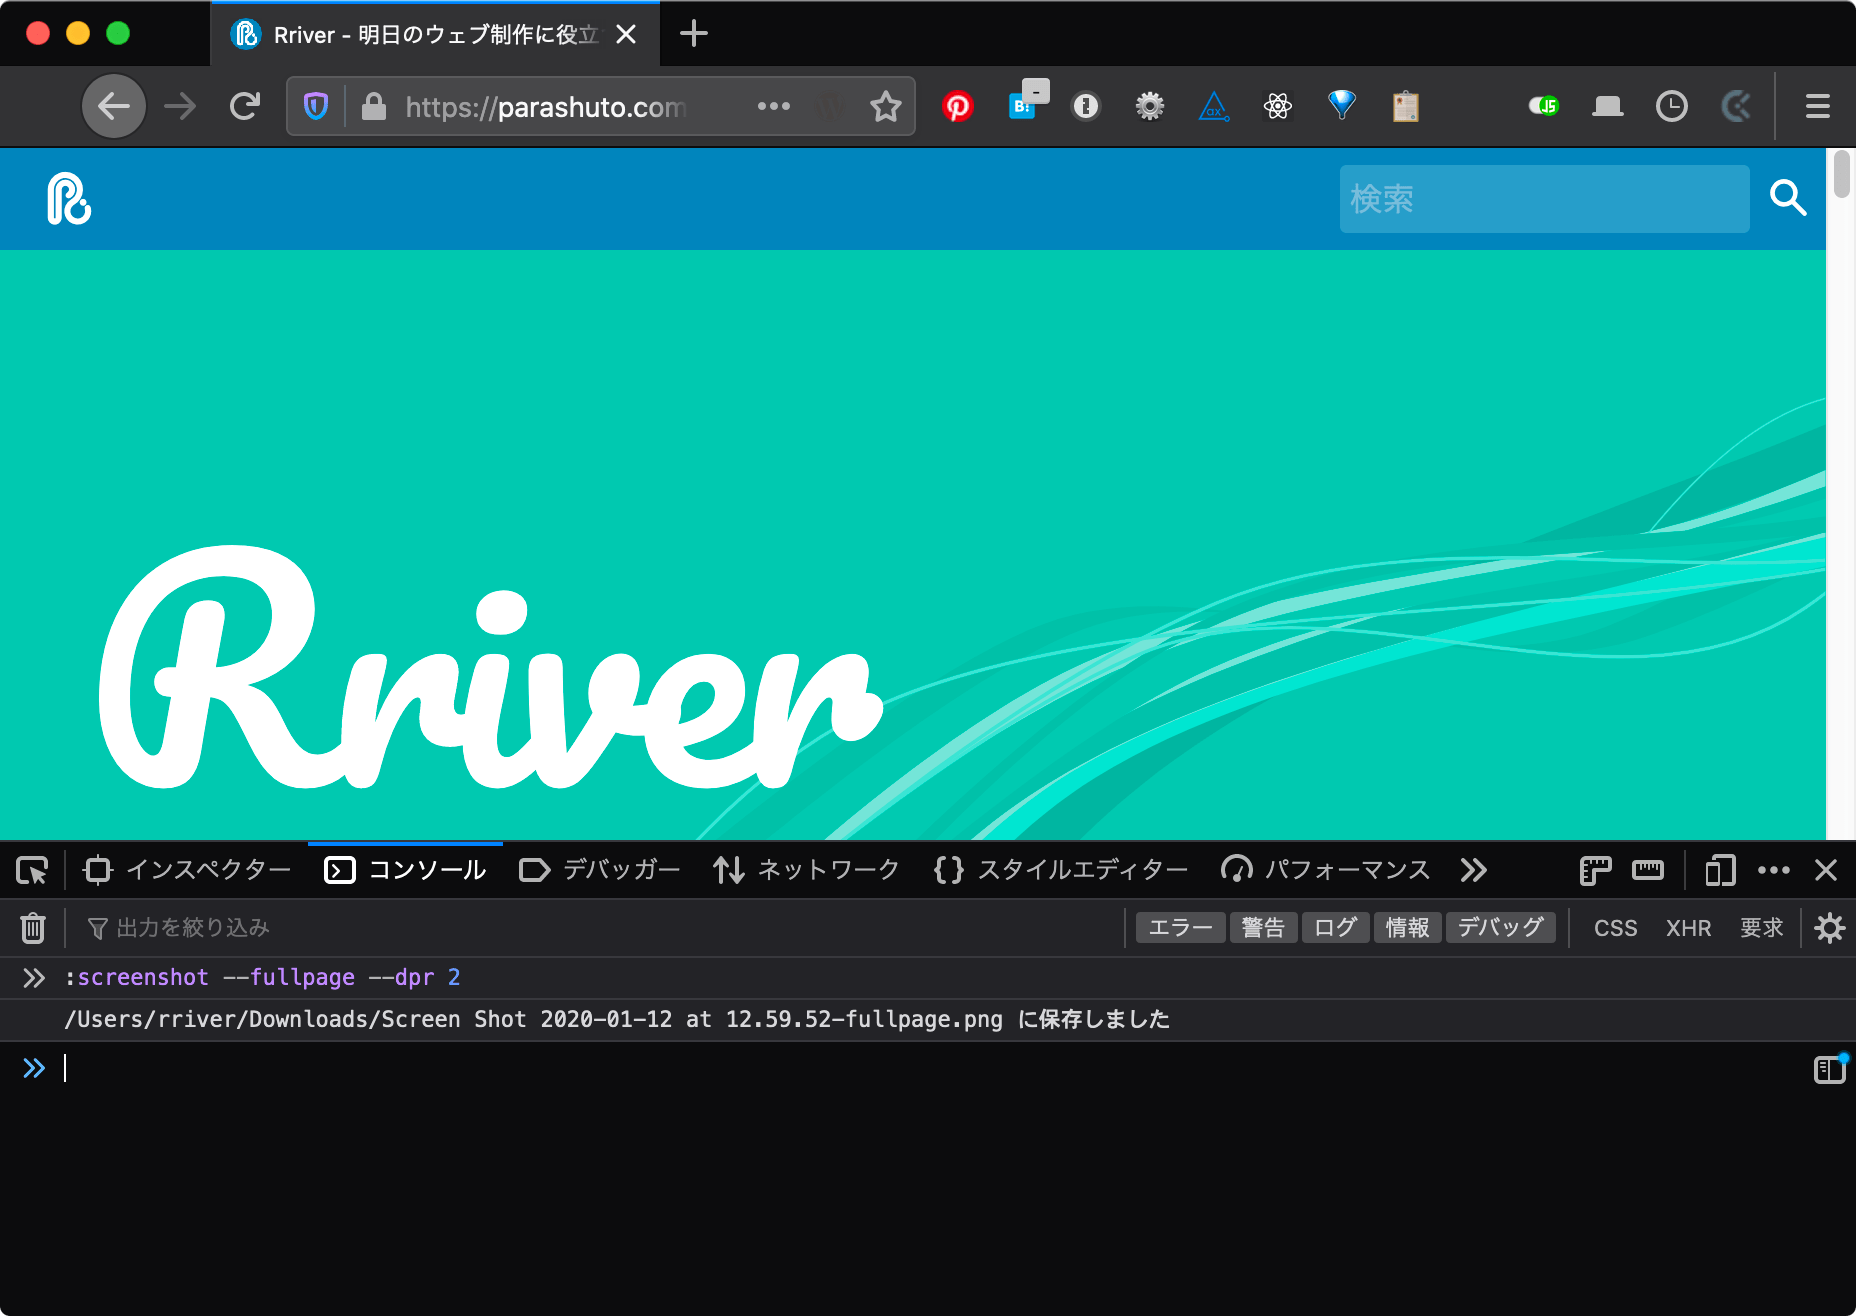Click the React DevTools extension icon
The height and width of the screenshot is (1316, 1856).
coord(1278,106)
